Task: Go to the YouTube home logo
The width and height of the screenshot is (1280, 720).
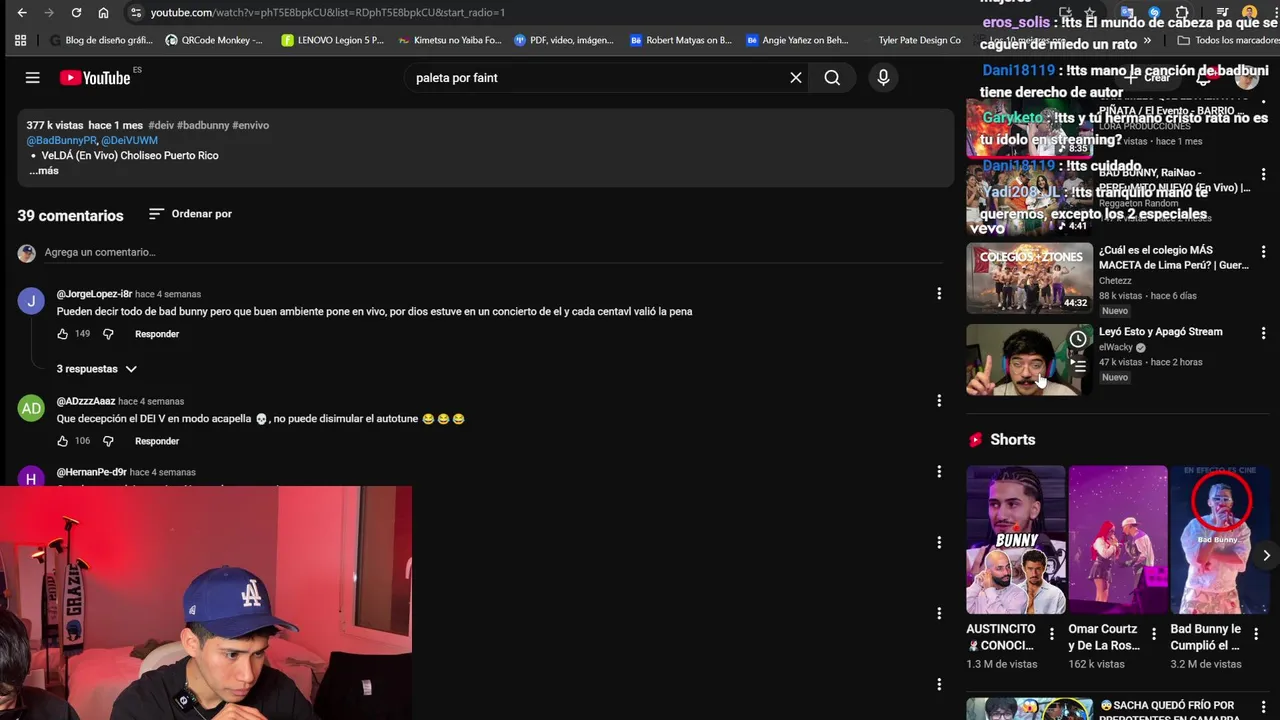Action: [95, 78]
